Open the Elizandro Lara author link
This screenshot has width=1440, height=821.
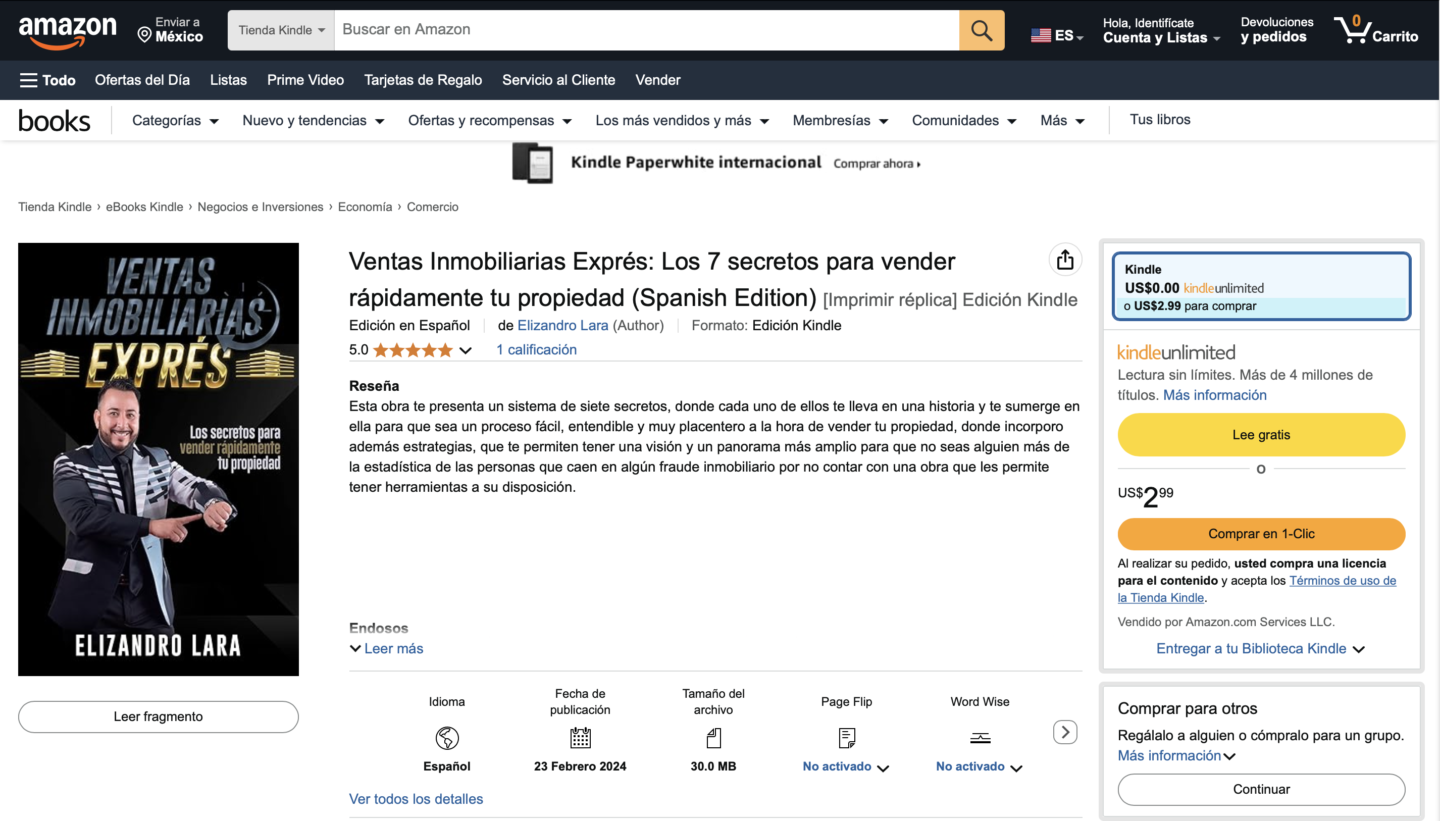point(562,325)
